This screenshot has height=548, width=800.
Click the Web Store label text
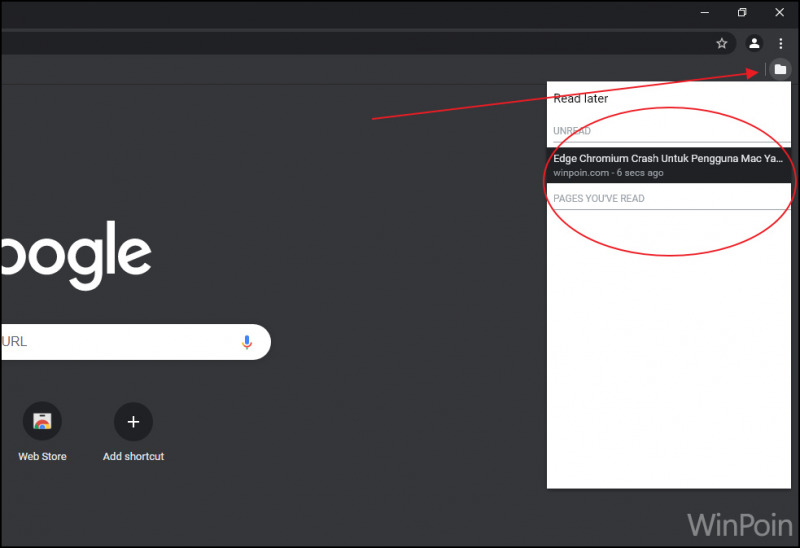point(42,457)
